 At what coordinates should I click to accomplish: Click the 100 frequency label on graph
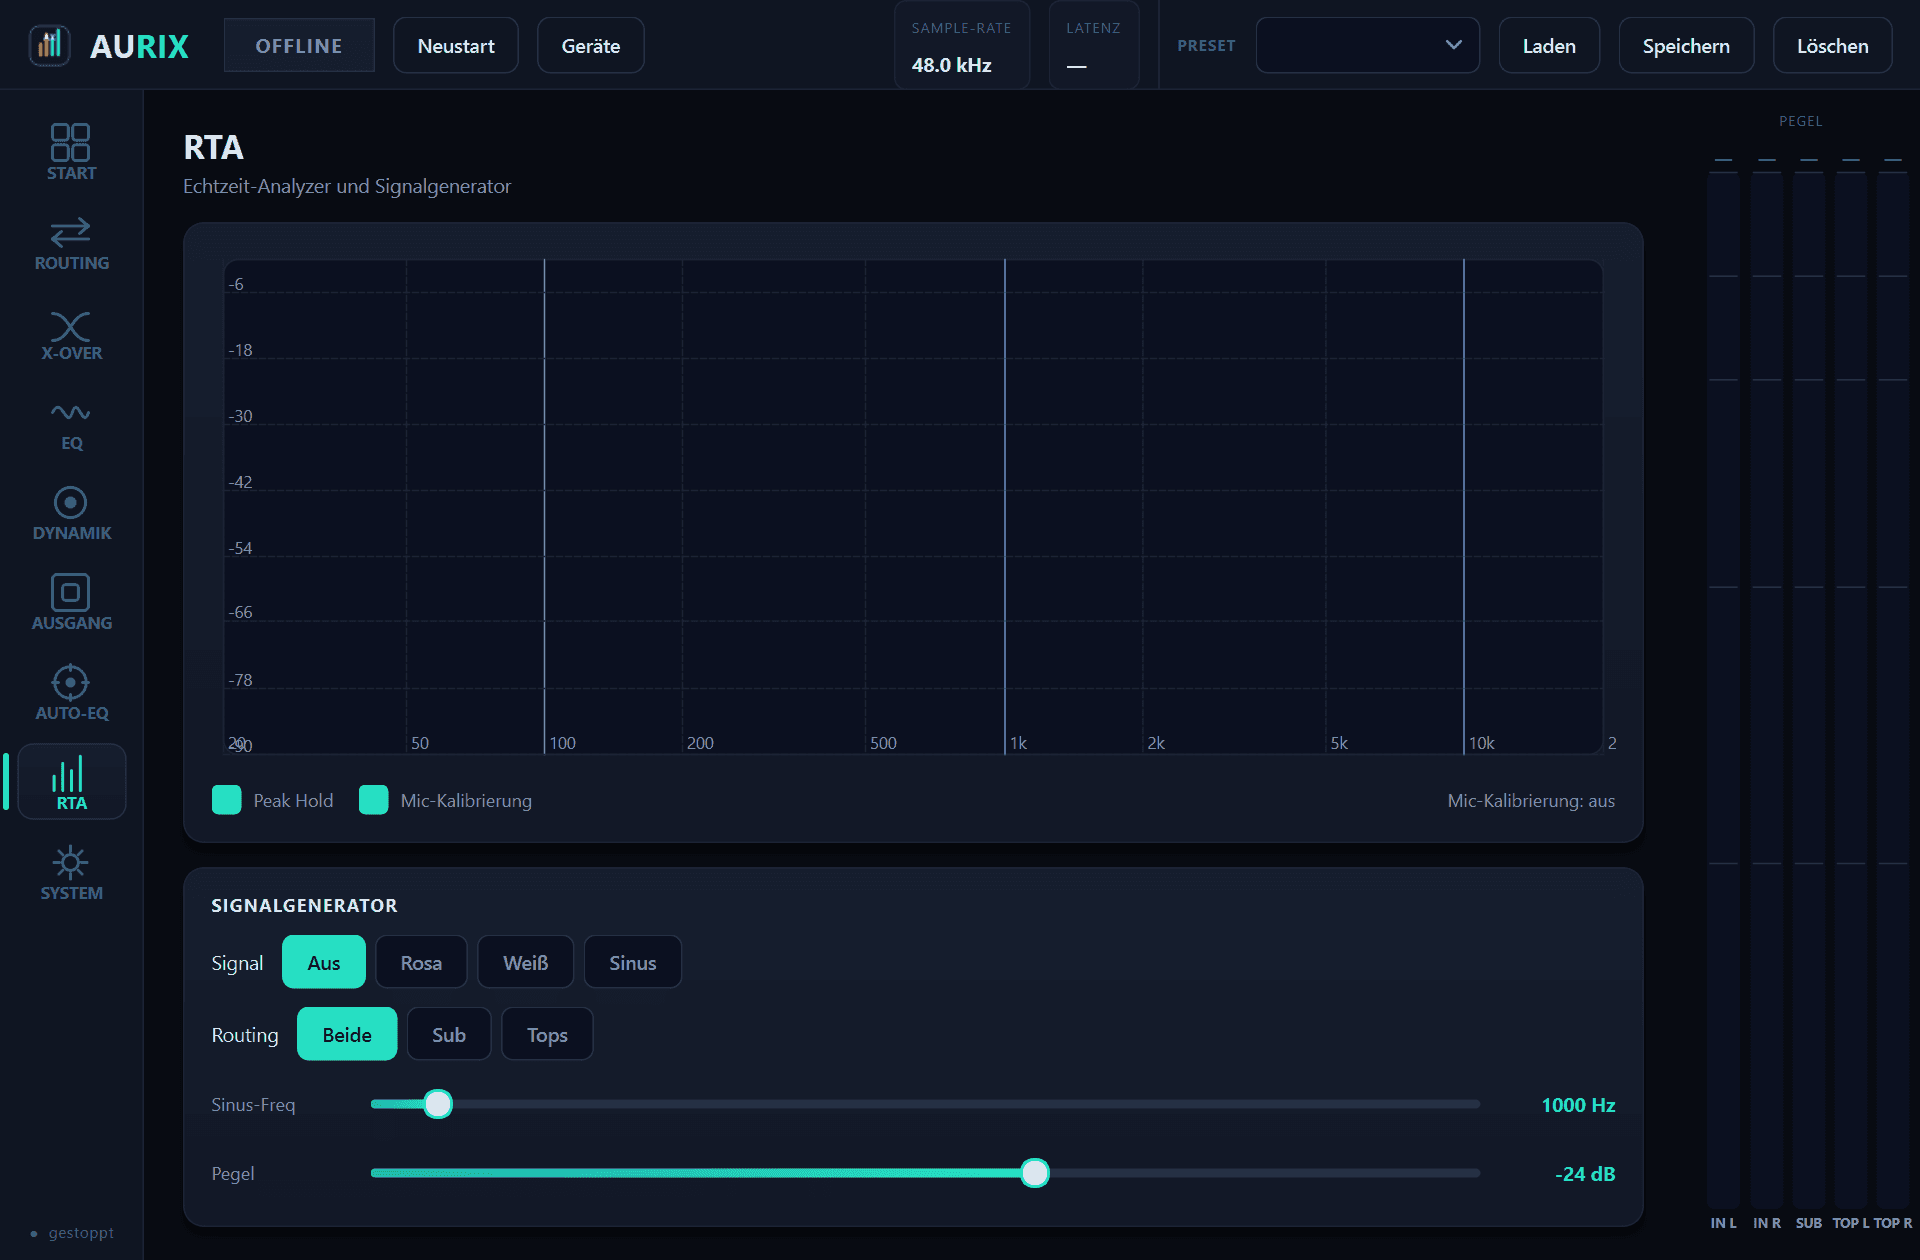pos(562,743)
